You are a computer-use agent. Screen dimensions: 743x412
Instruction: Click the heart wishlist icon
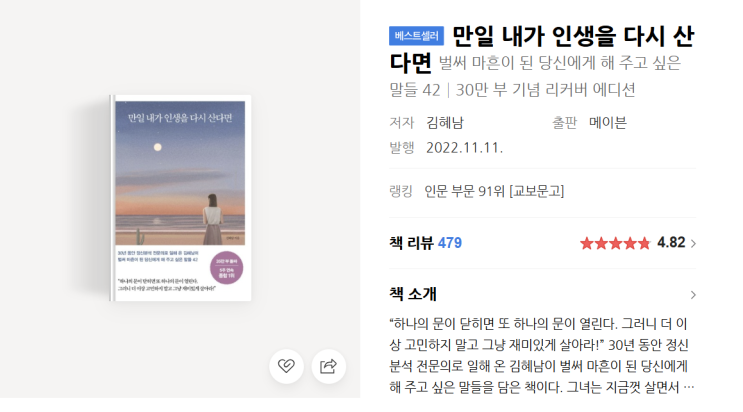click(286, 366)
